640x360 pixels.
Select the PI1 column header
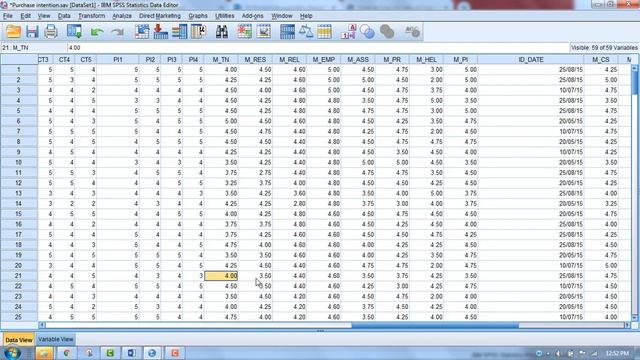coord(118,60)
